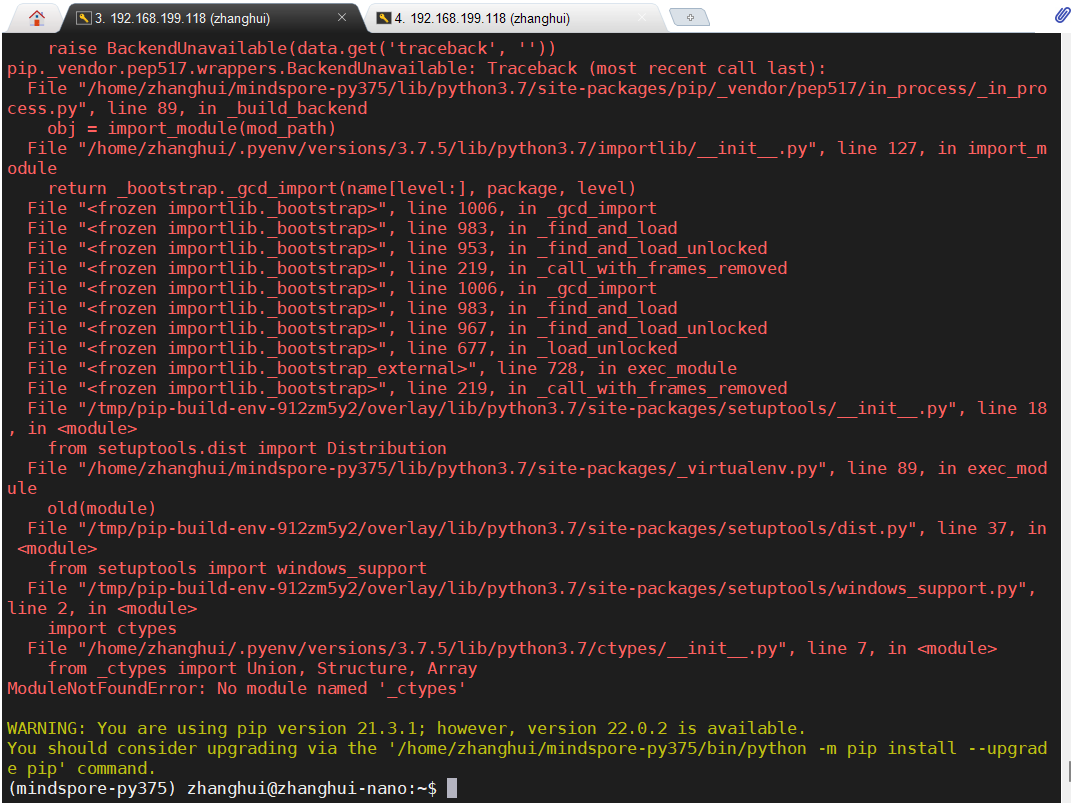This screenshot has width=1071, height=809.
Task: Open a new session tab
Action: click(690, 18)
